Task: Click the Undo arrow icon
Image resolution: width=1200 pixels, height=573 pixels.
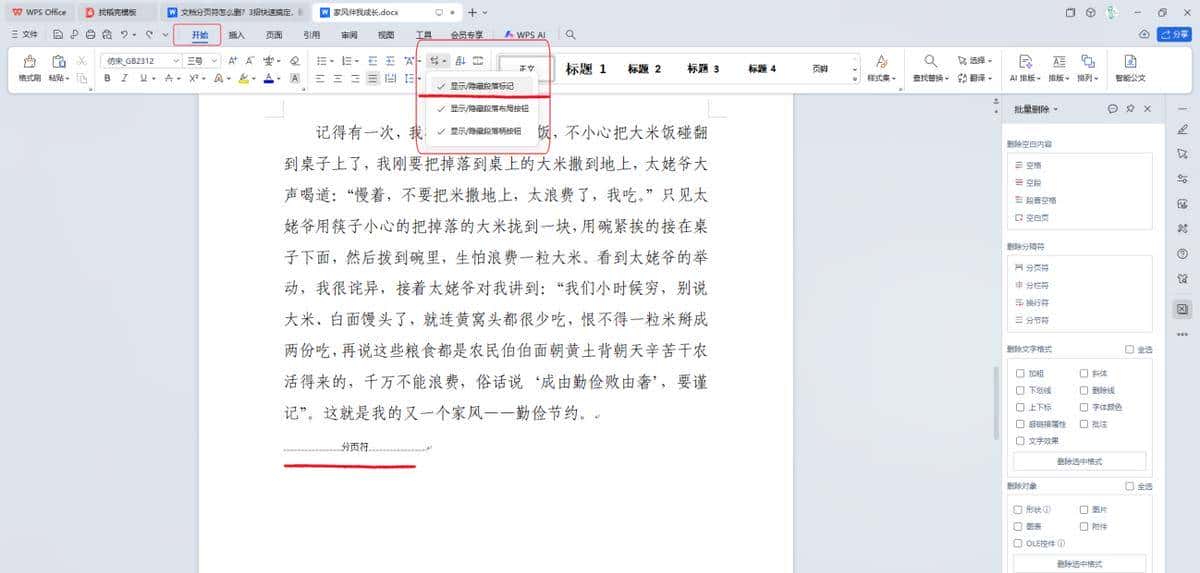Action: pos(122,34)
